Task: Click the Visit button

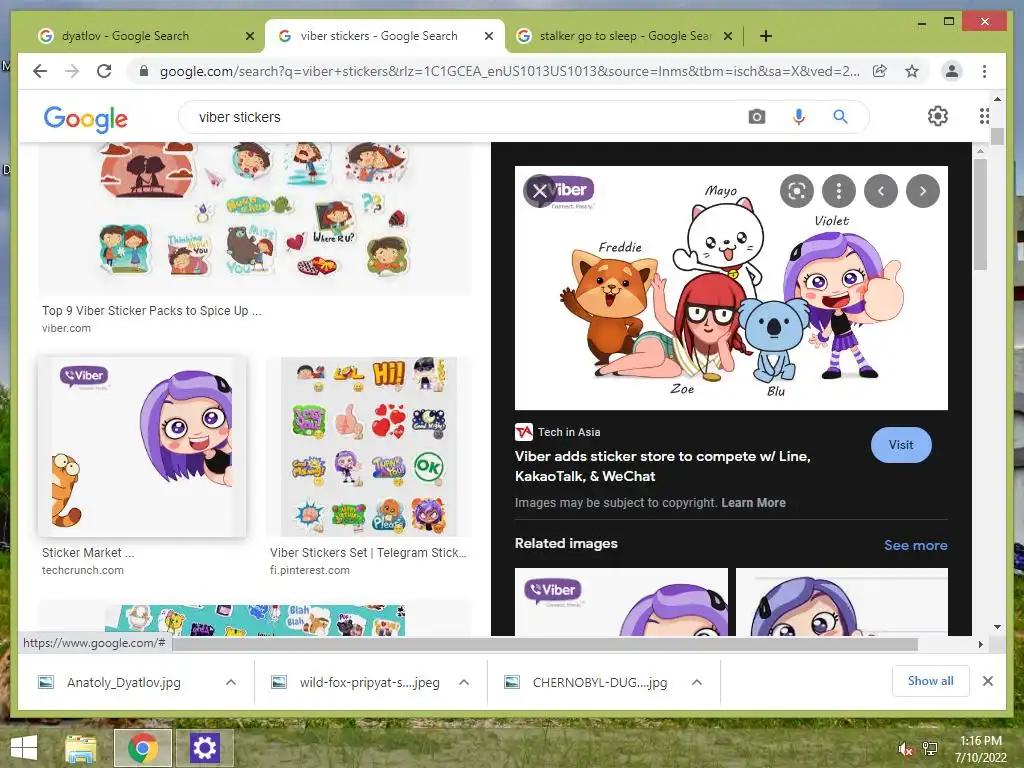Action: [901, 445]
